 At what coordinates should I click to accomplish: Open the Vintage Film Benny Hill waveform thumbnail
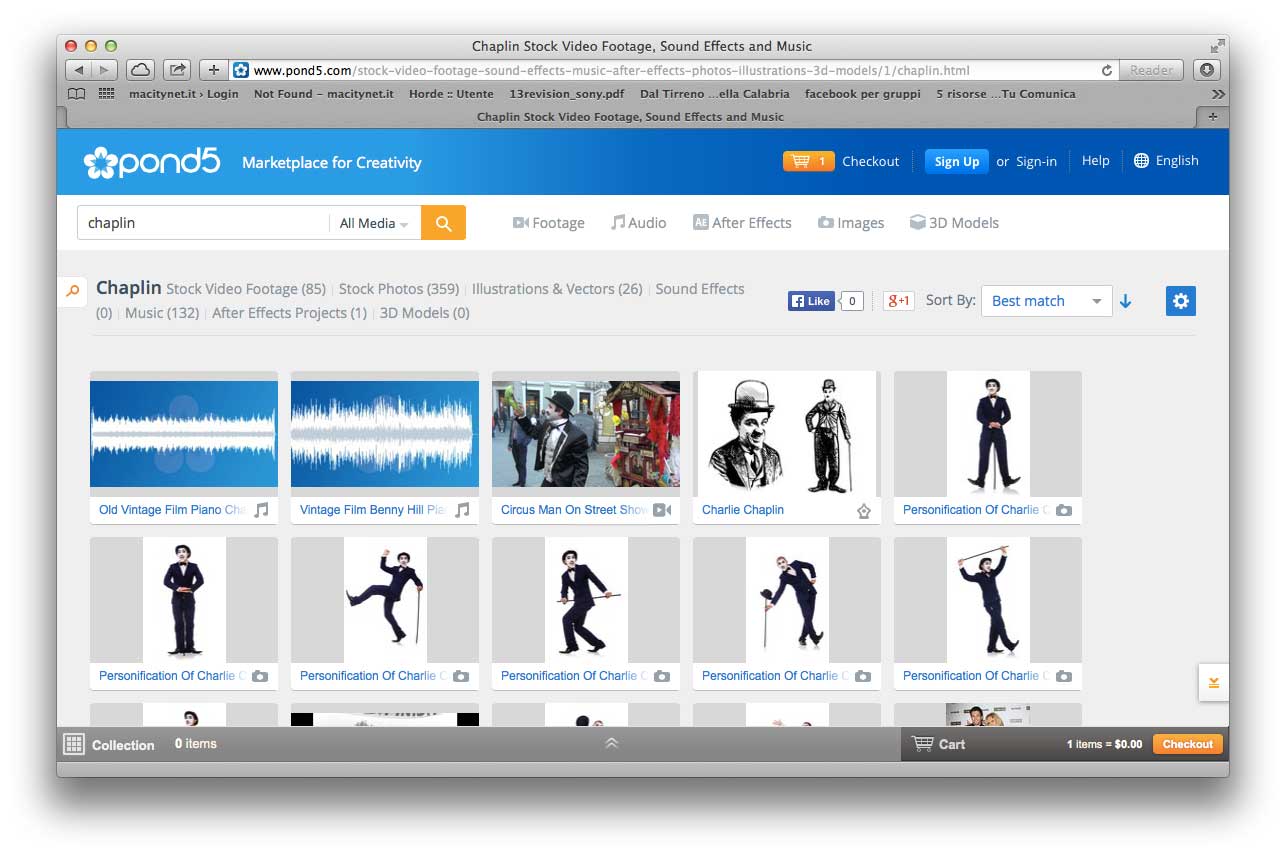(x=385, y=434)
